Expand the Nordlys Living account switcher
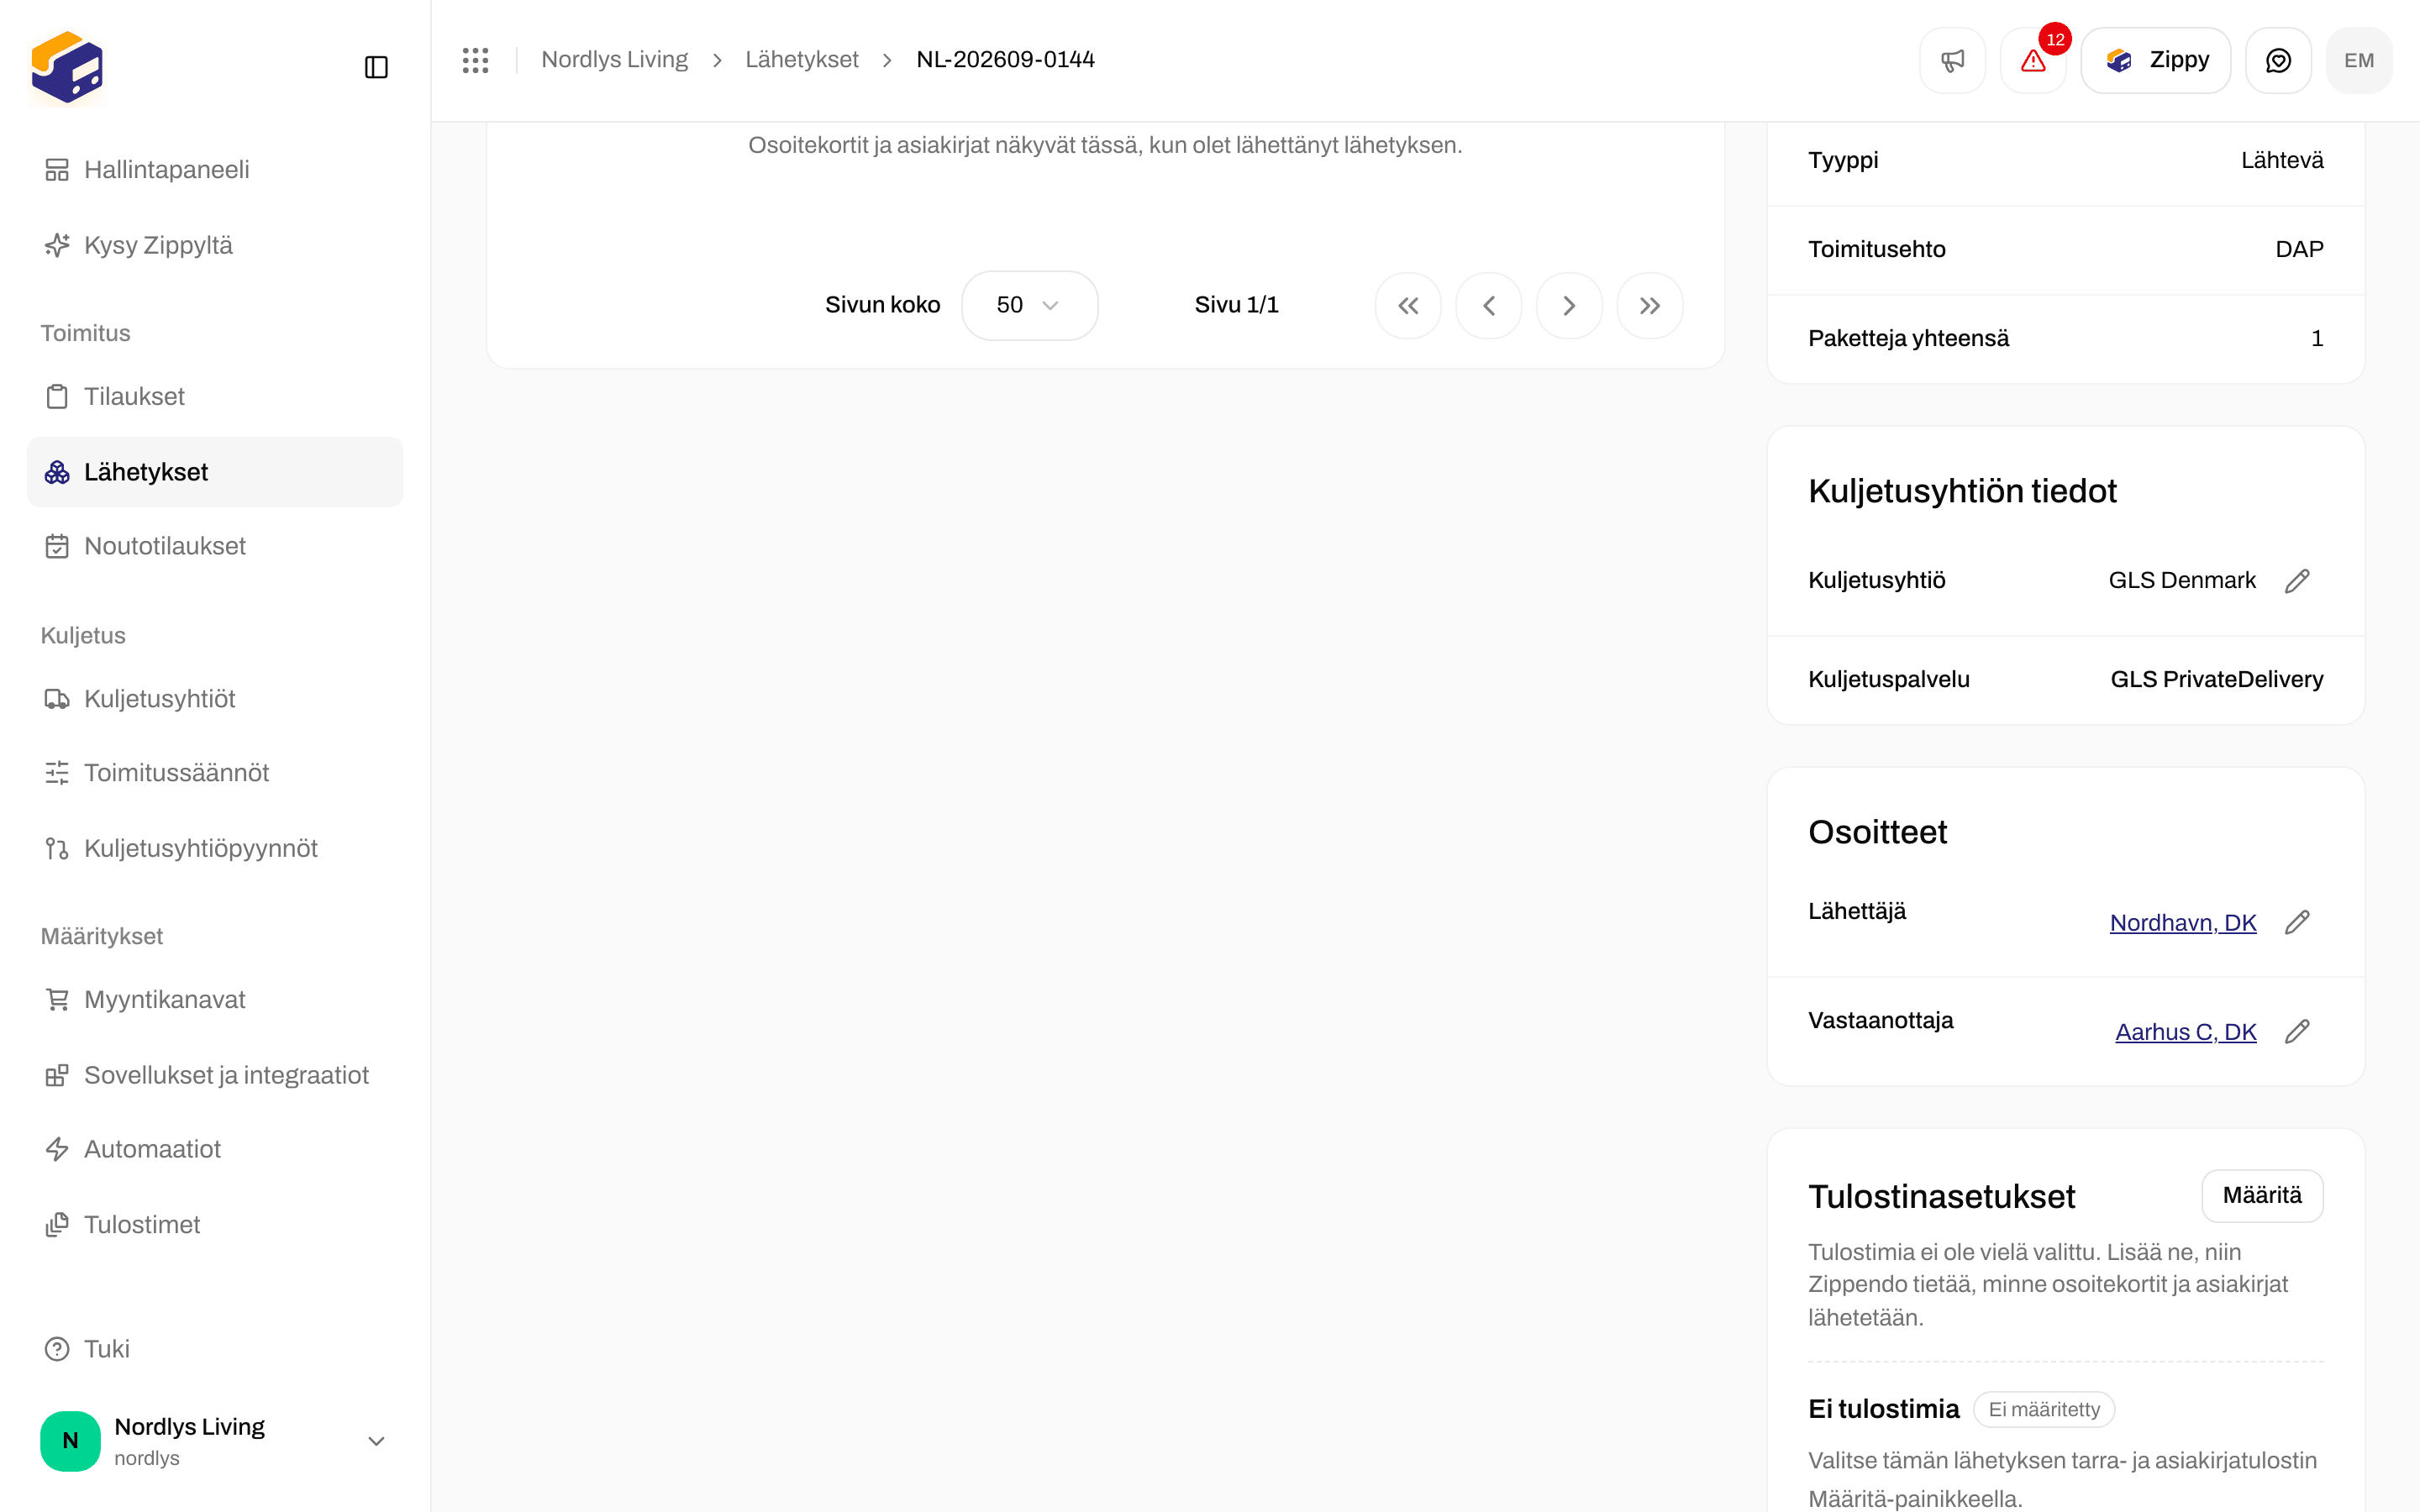The image size is (2420, 1512). (215, 1441)
